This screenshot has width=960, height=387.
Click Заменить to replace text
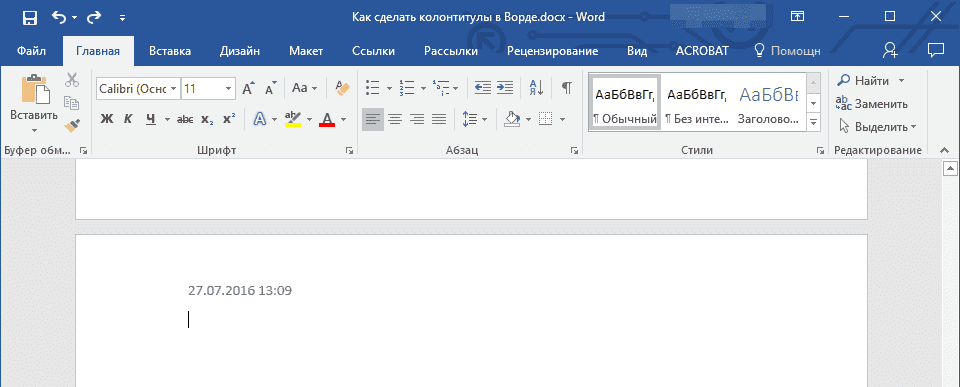tap(872, 103)
